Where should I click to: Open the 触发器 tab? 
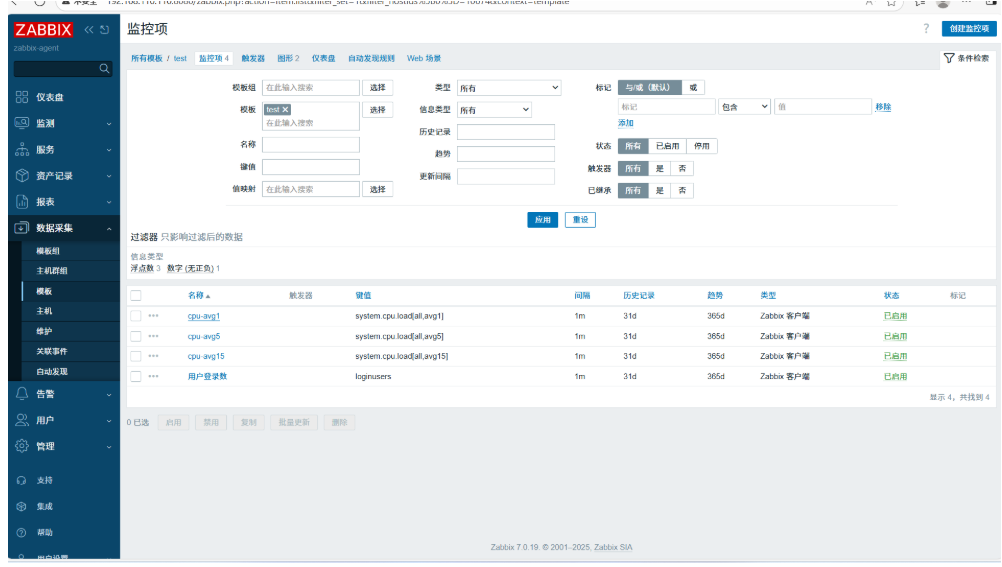[253, 58]
